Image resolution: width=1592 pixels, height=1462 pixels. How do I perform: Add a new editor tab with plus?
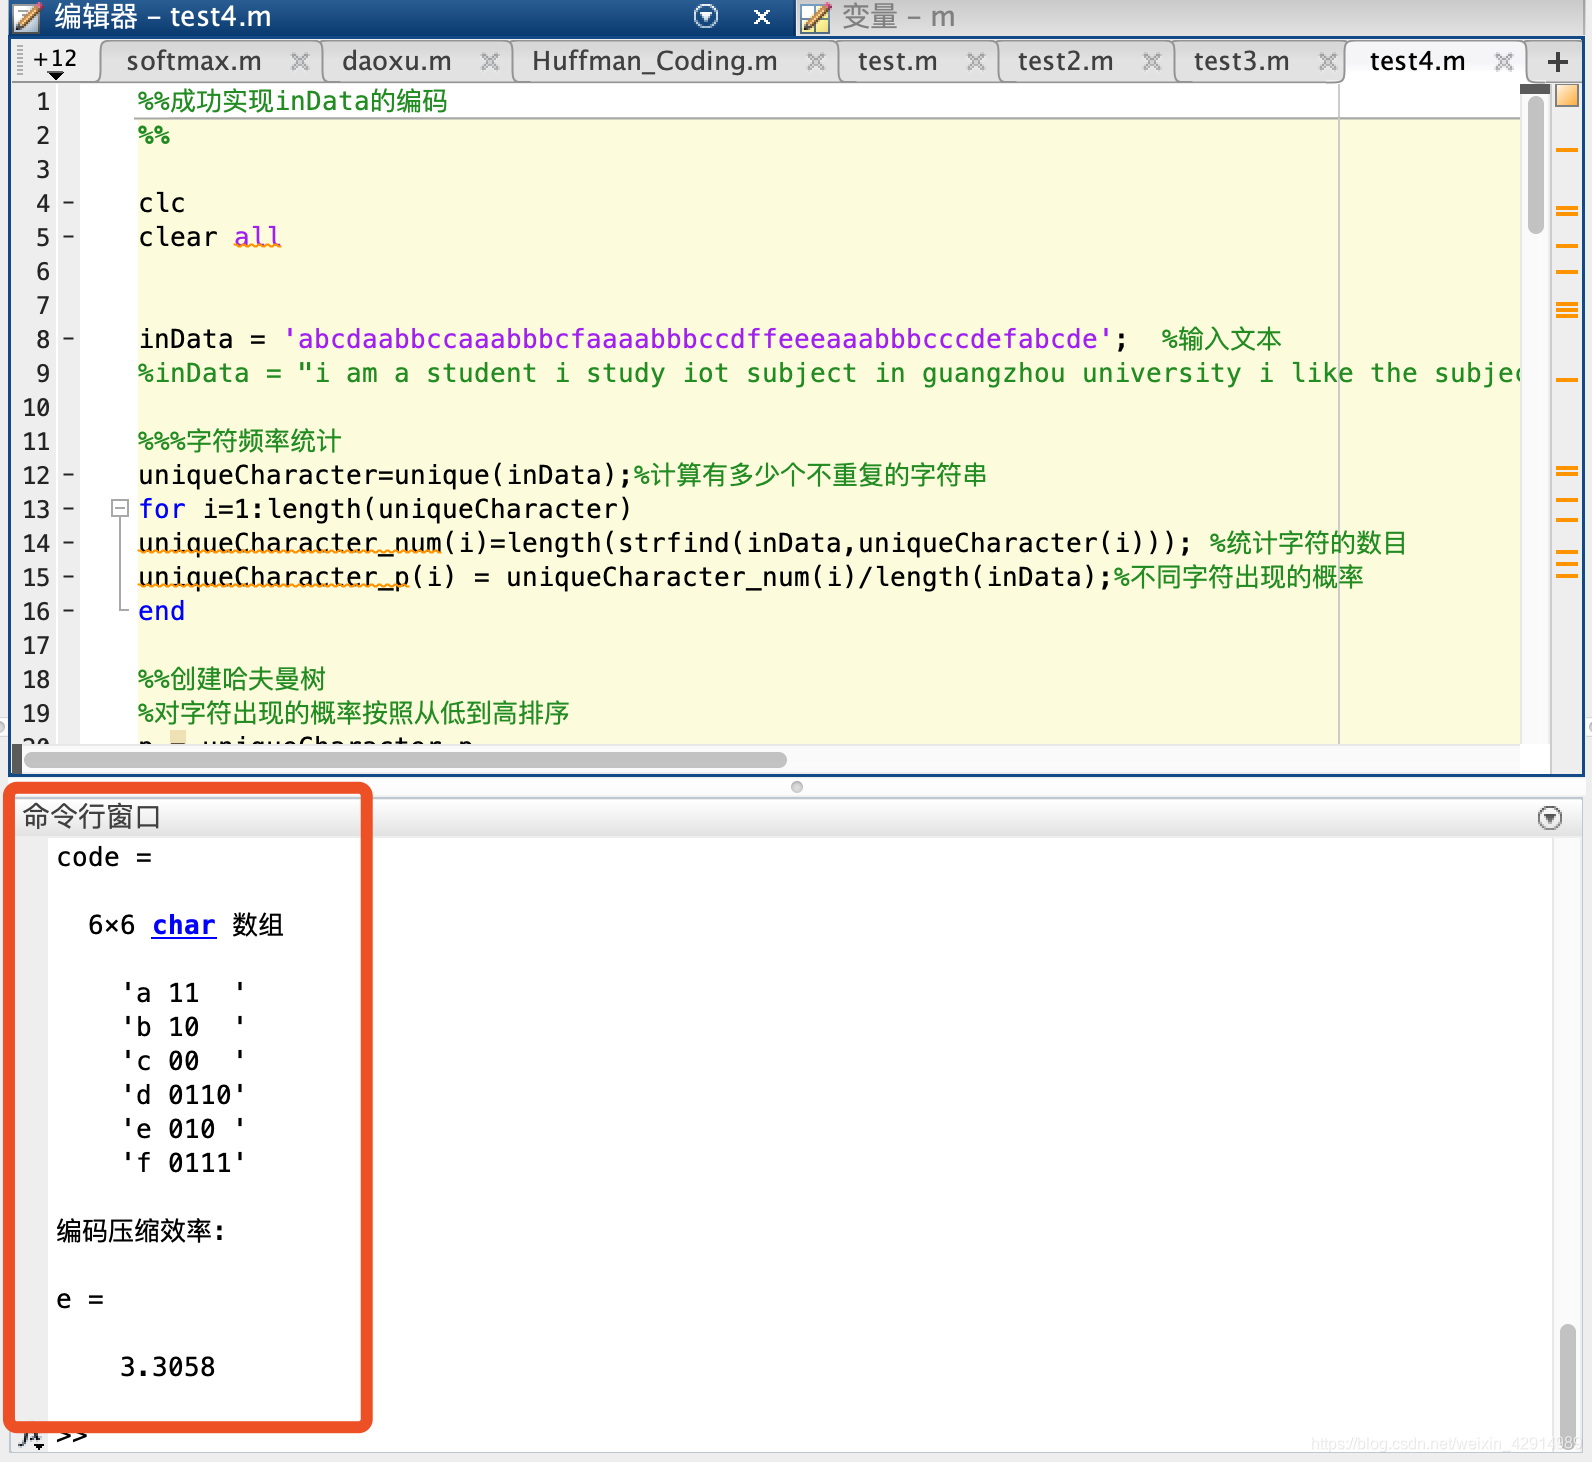(1557, 62)
